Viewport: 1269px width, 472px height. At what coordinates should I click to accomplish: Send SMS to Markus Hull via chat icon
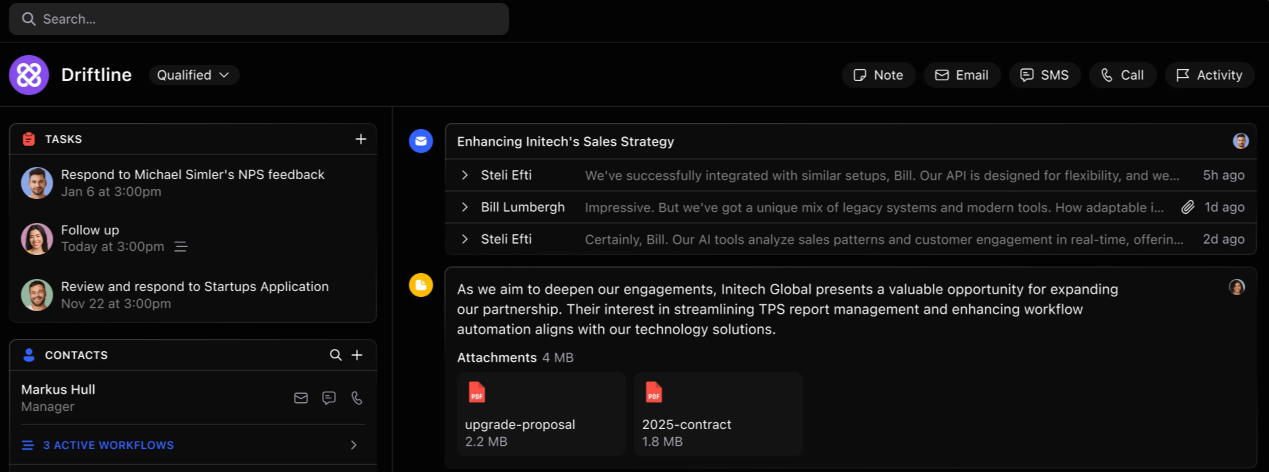[x=329, y=398]
